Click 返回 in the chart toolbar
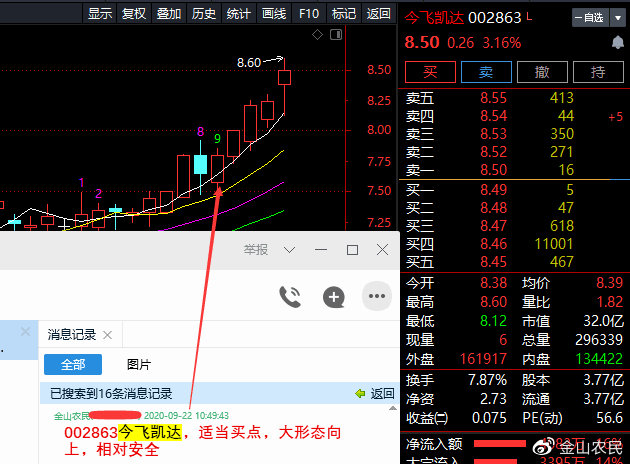 coord(378,13)
